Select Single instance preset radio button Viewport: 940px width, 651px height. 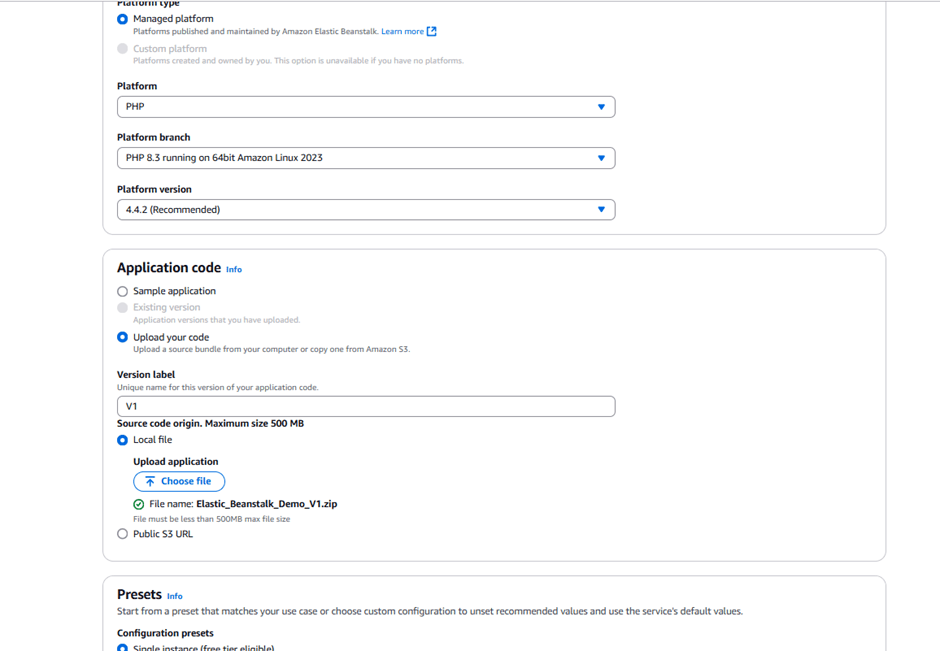pyautogui.click(x=122, y=648)
